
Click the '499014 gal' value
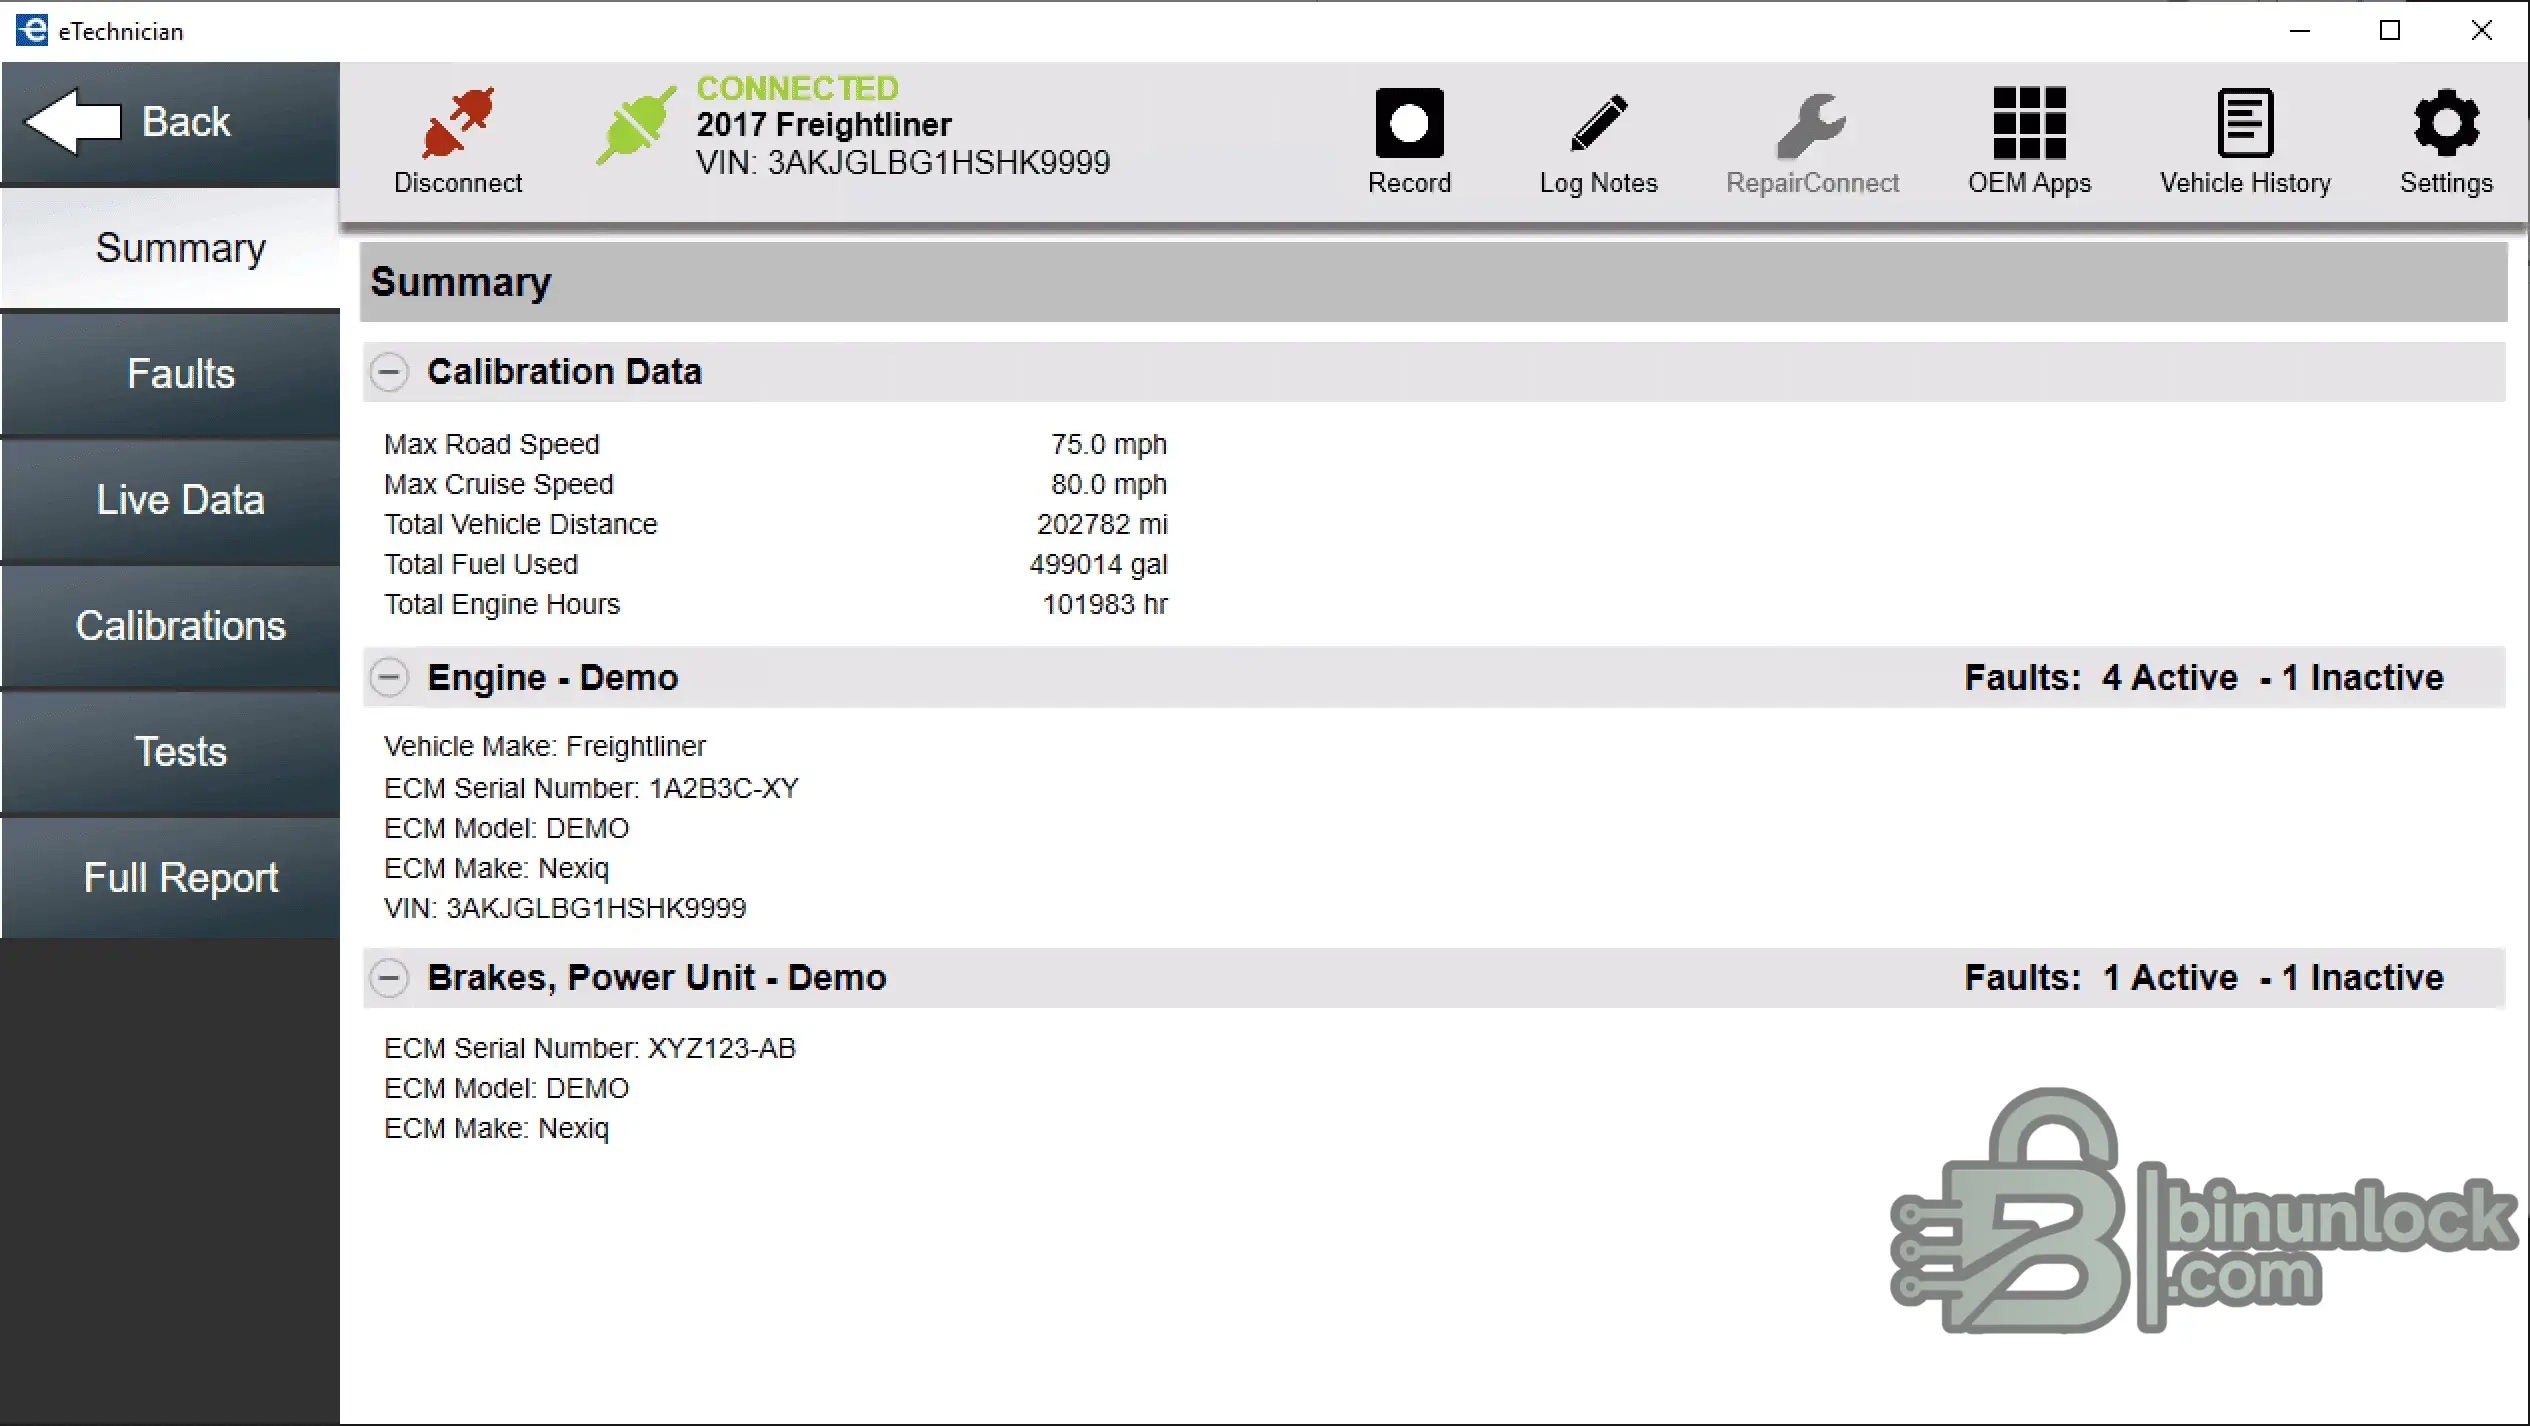tap(1098, 564)
